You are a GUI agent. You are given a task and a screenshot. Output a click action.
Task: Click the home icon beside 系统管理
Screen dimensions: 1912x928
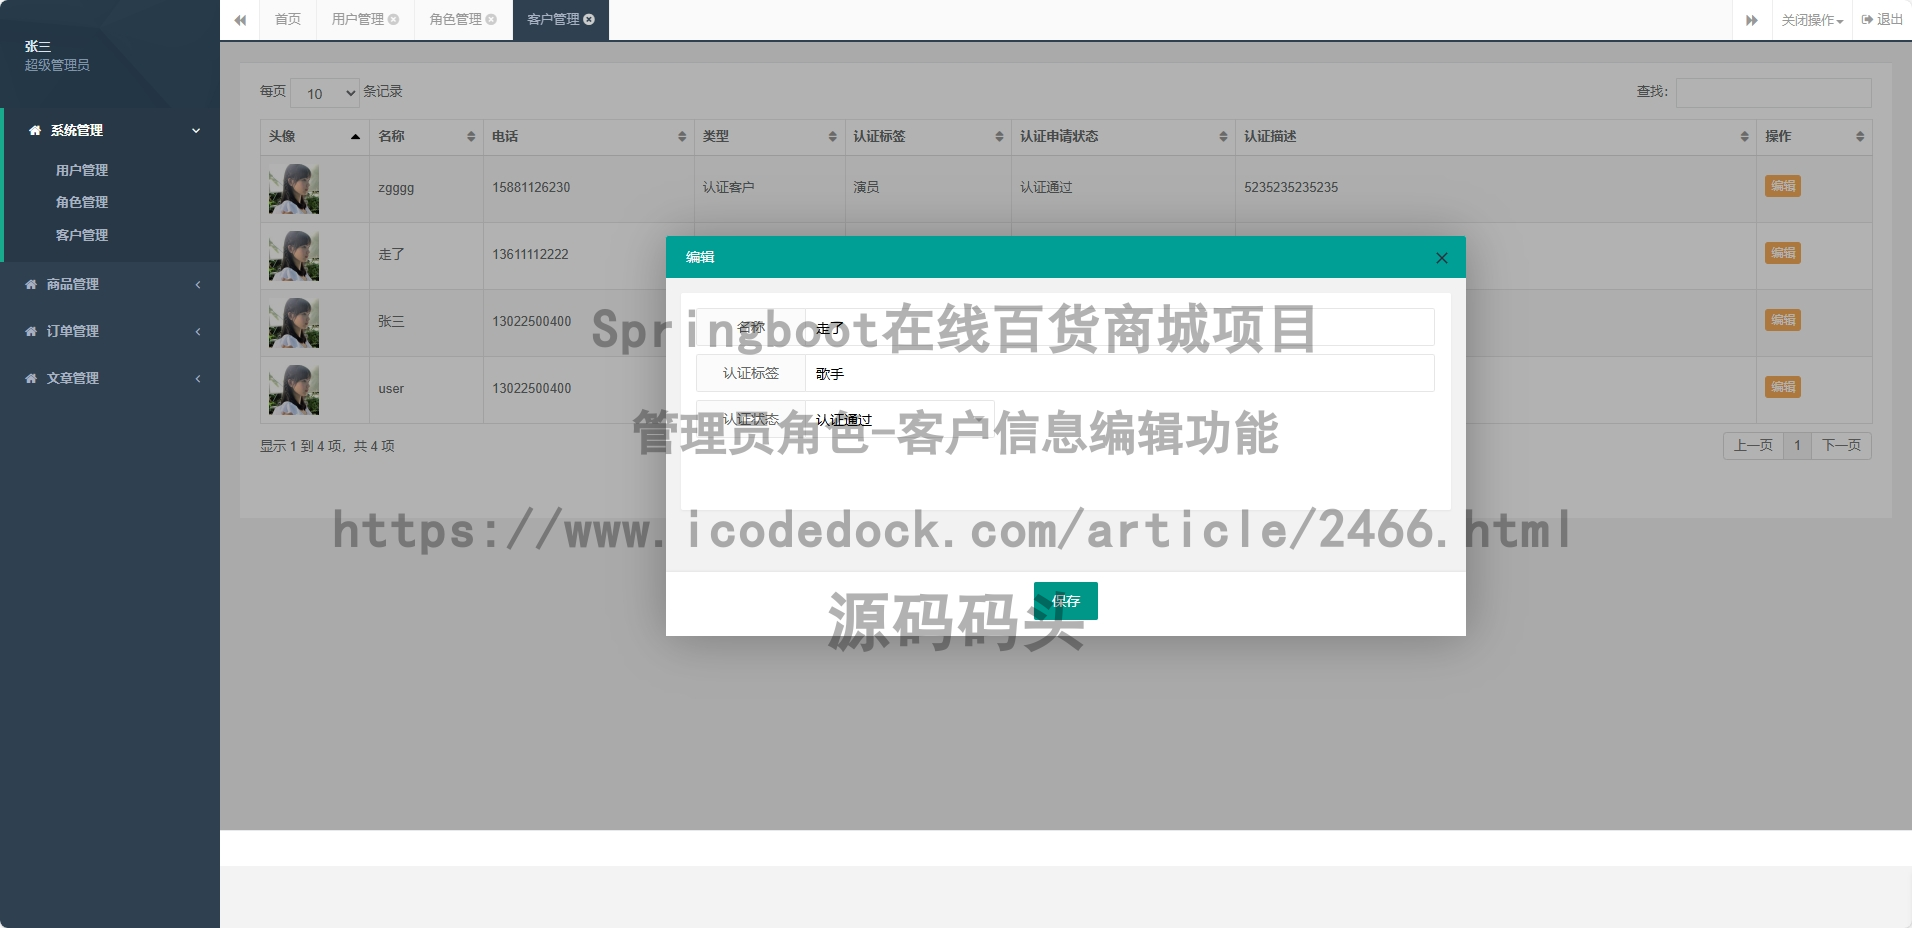[x=35, y=130]
